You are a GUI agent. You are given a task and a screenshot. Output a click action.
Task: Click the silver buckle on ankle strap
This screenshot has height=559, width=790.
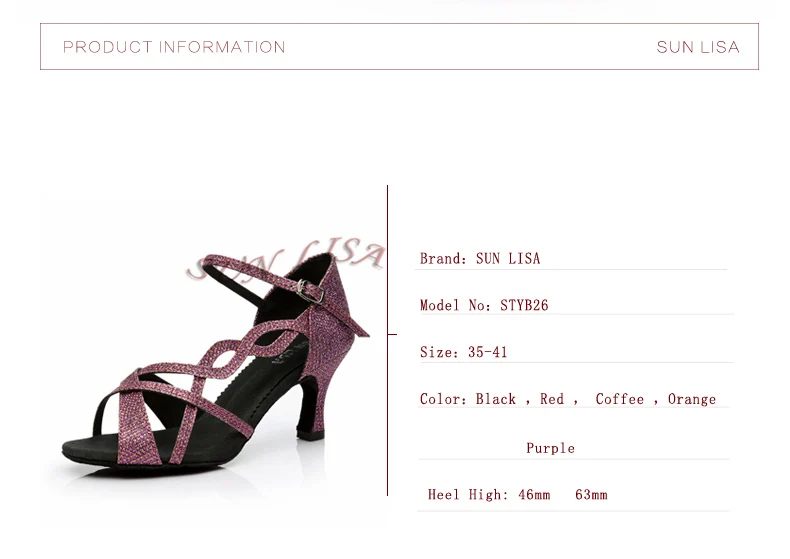pyautogui.click(x=309, y=291)
